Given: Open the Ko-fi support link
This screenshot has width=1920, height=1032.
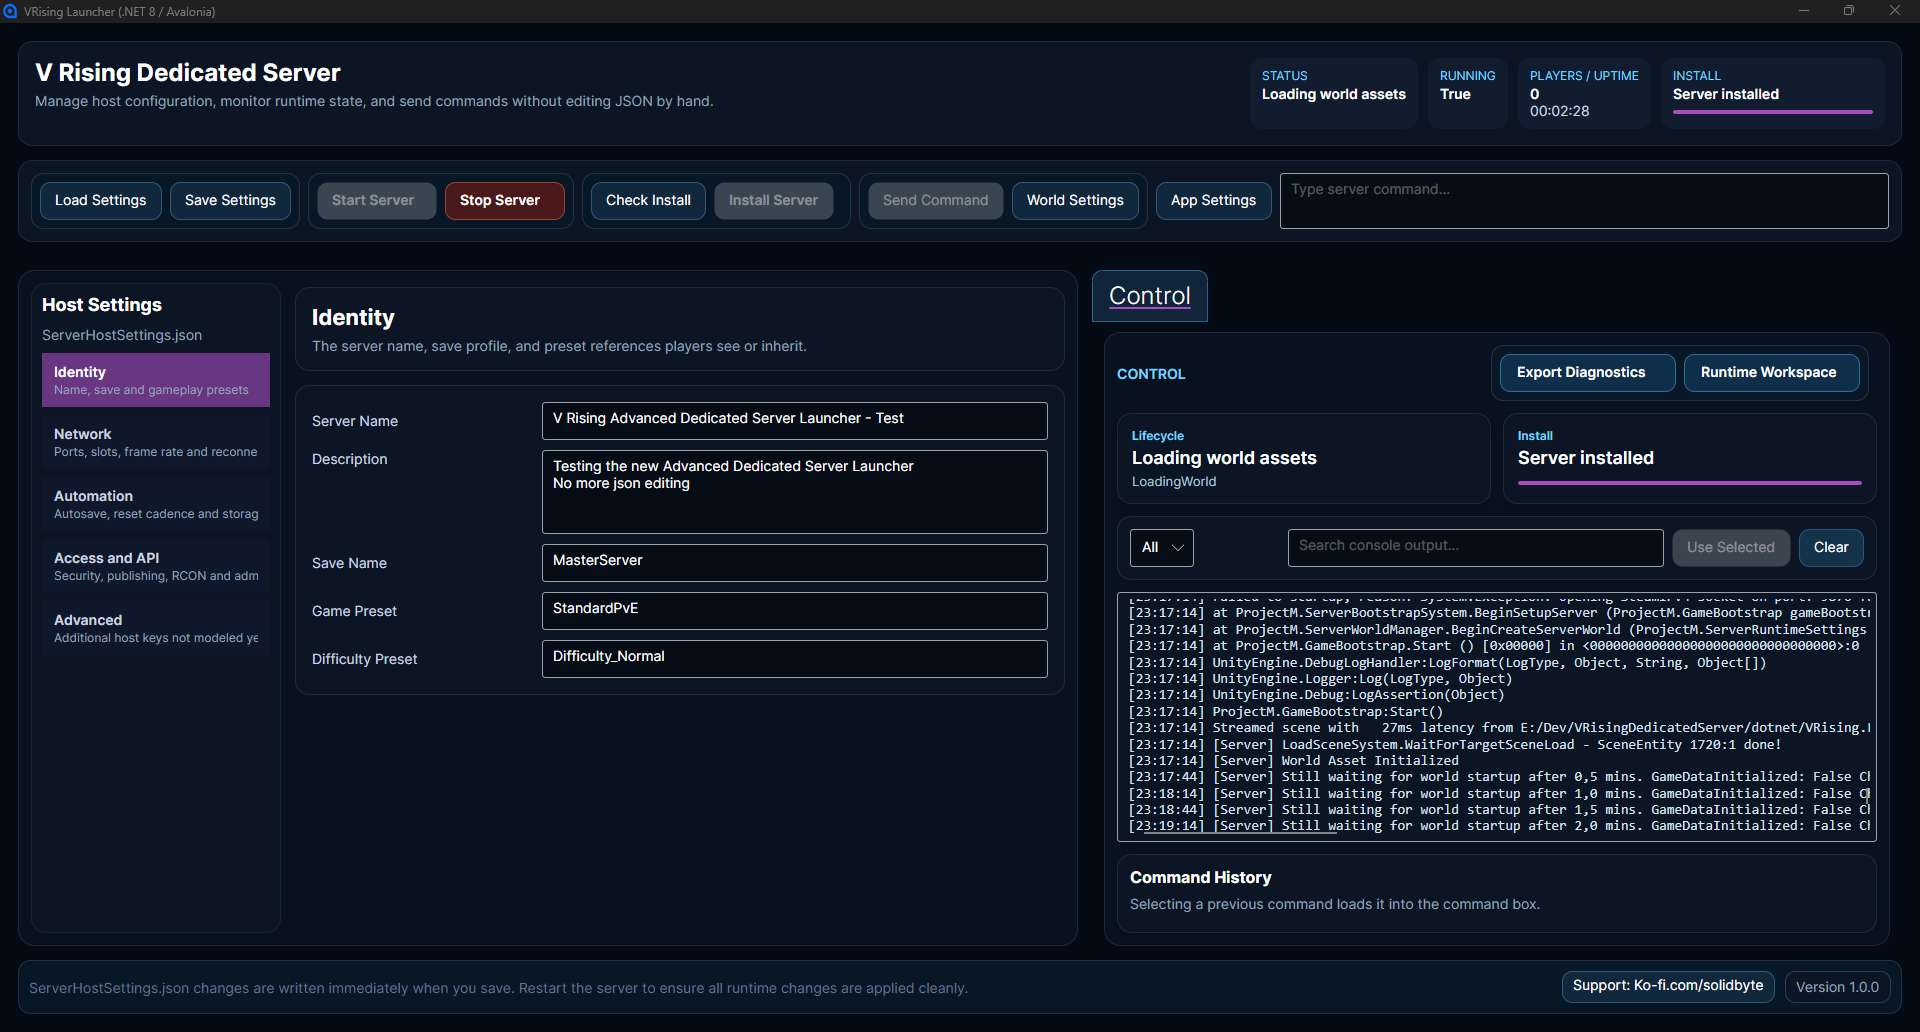Looking at the screenshot, I should [x=1668, y=986].
